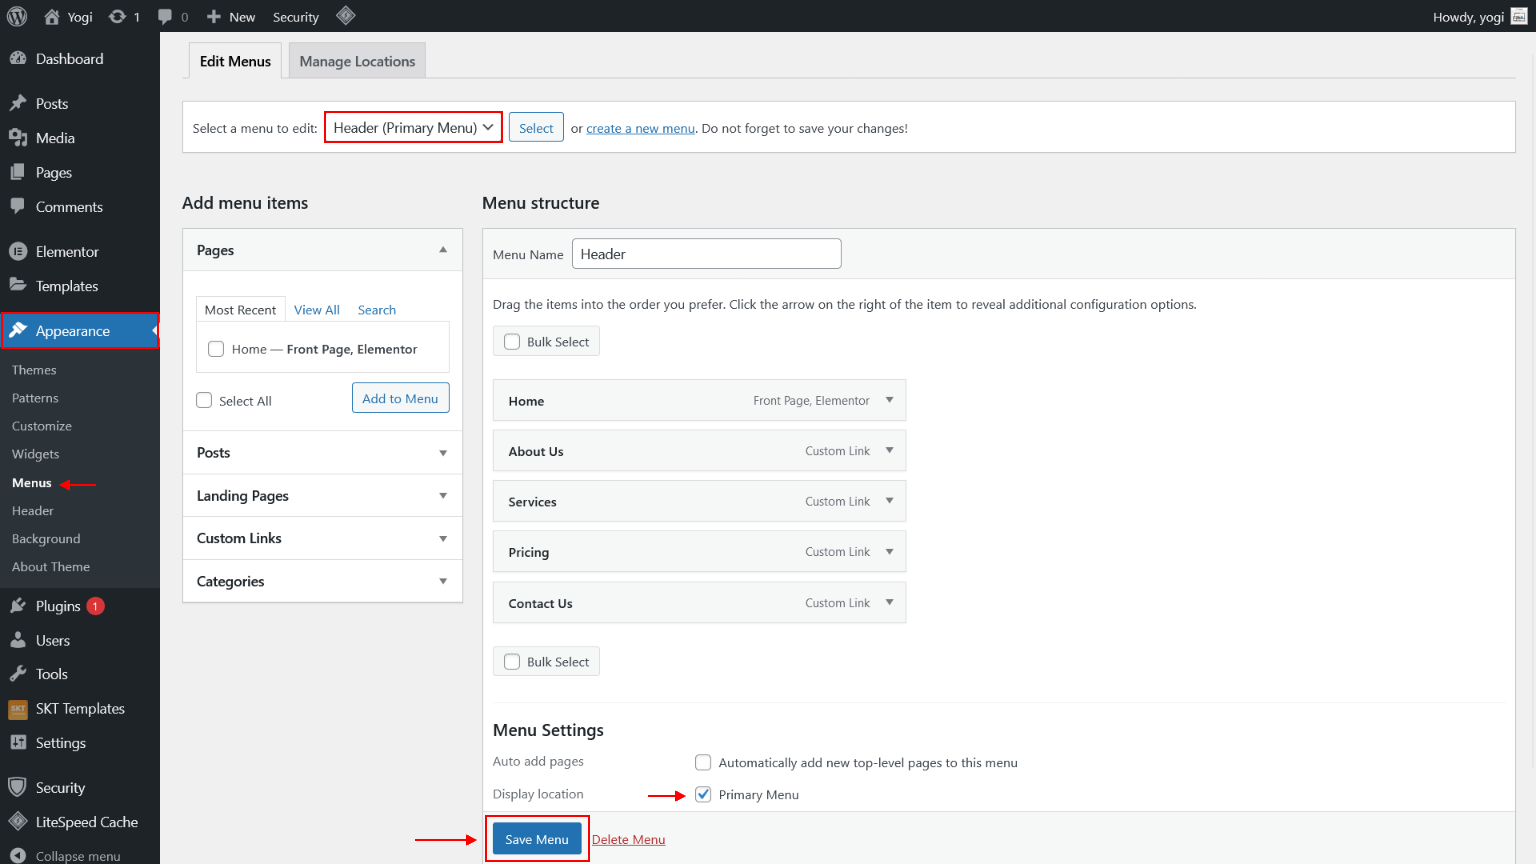Expand the Home menu item options
This screenshot has height=864, width=1536.
[x=889, y=400]
